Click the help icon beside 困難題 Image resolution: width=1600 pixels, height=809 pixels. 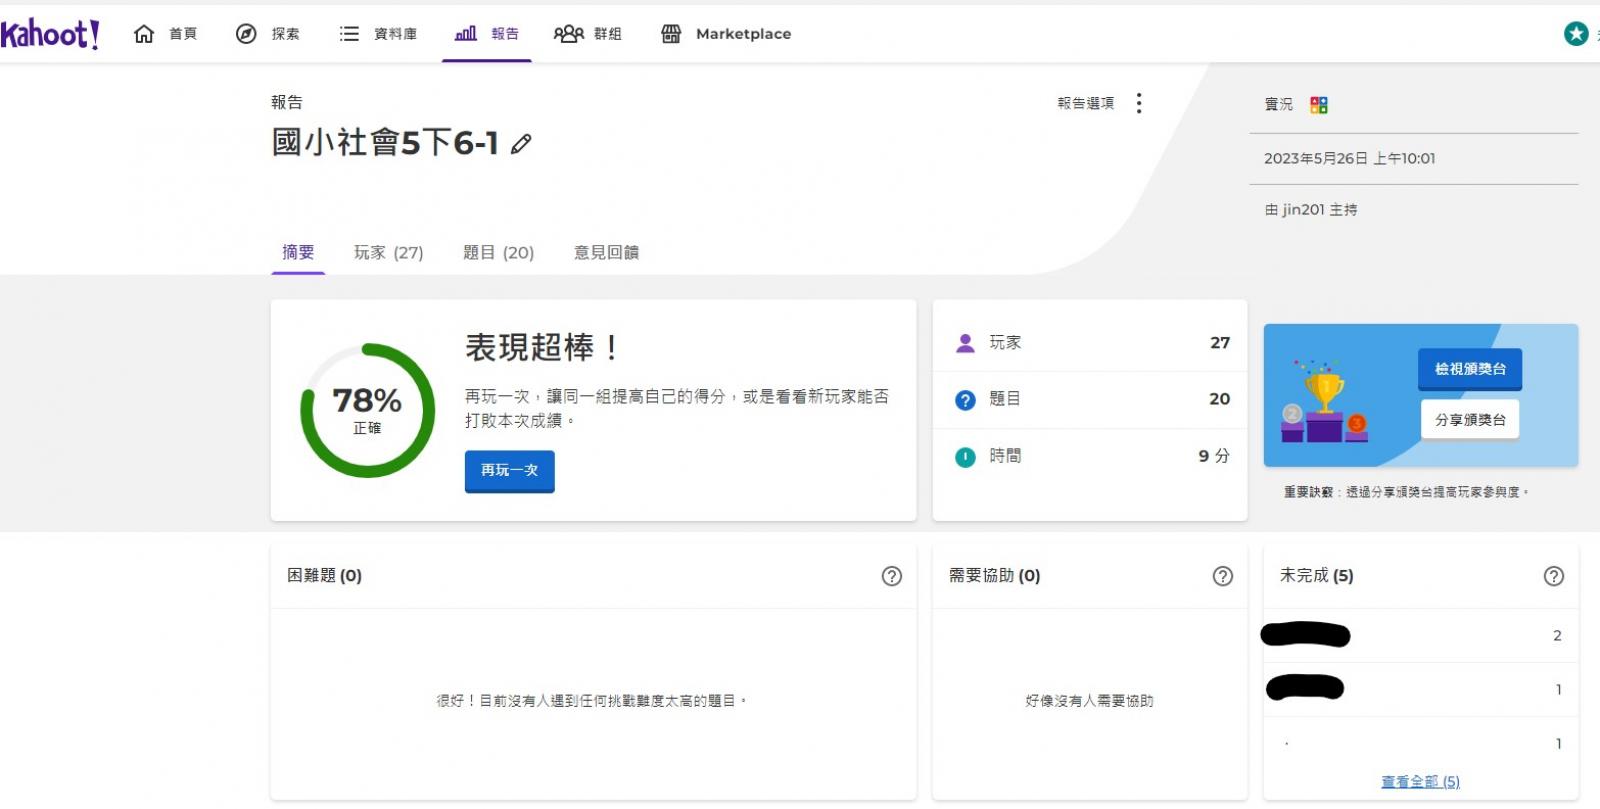tap(891, 576)
